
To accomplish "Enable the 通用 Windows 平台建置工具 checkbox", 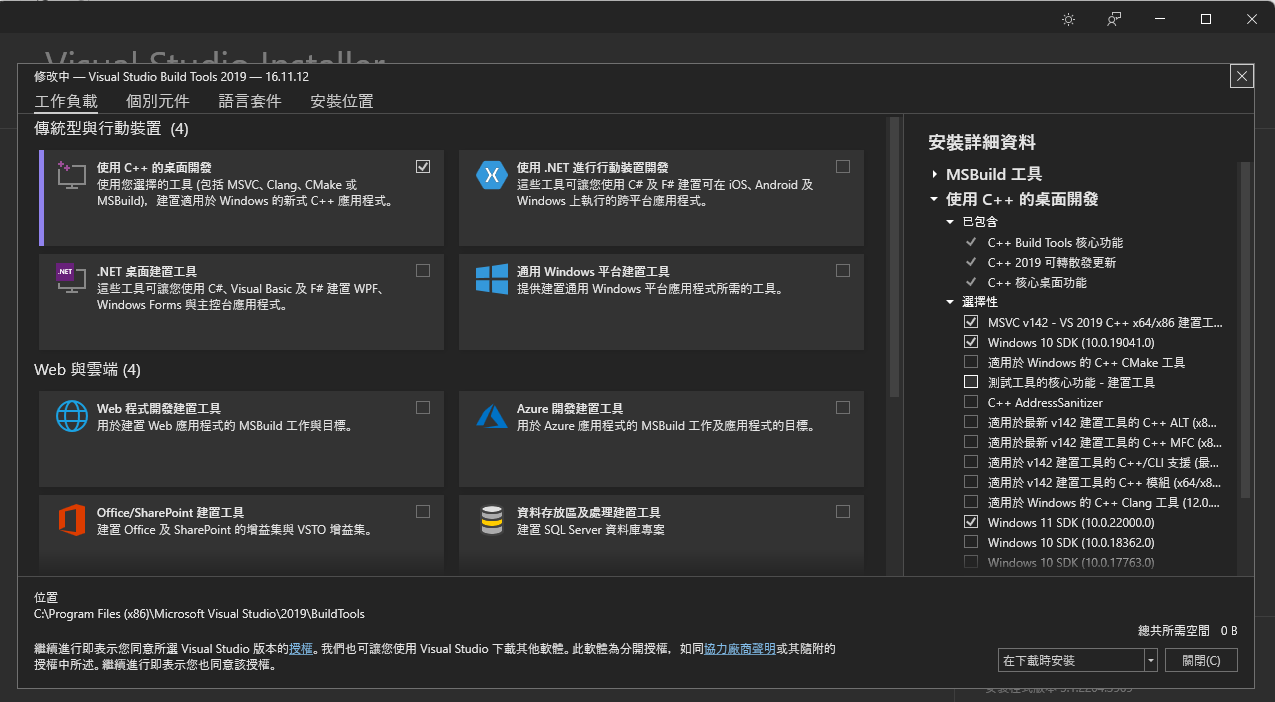I will [x=842, y=270].
